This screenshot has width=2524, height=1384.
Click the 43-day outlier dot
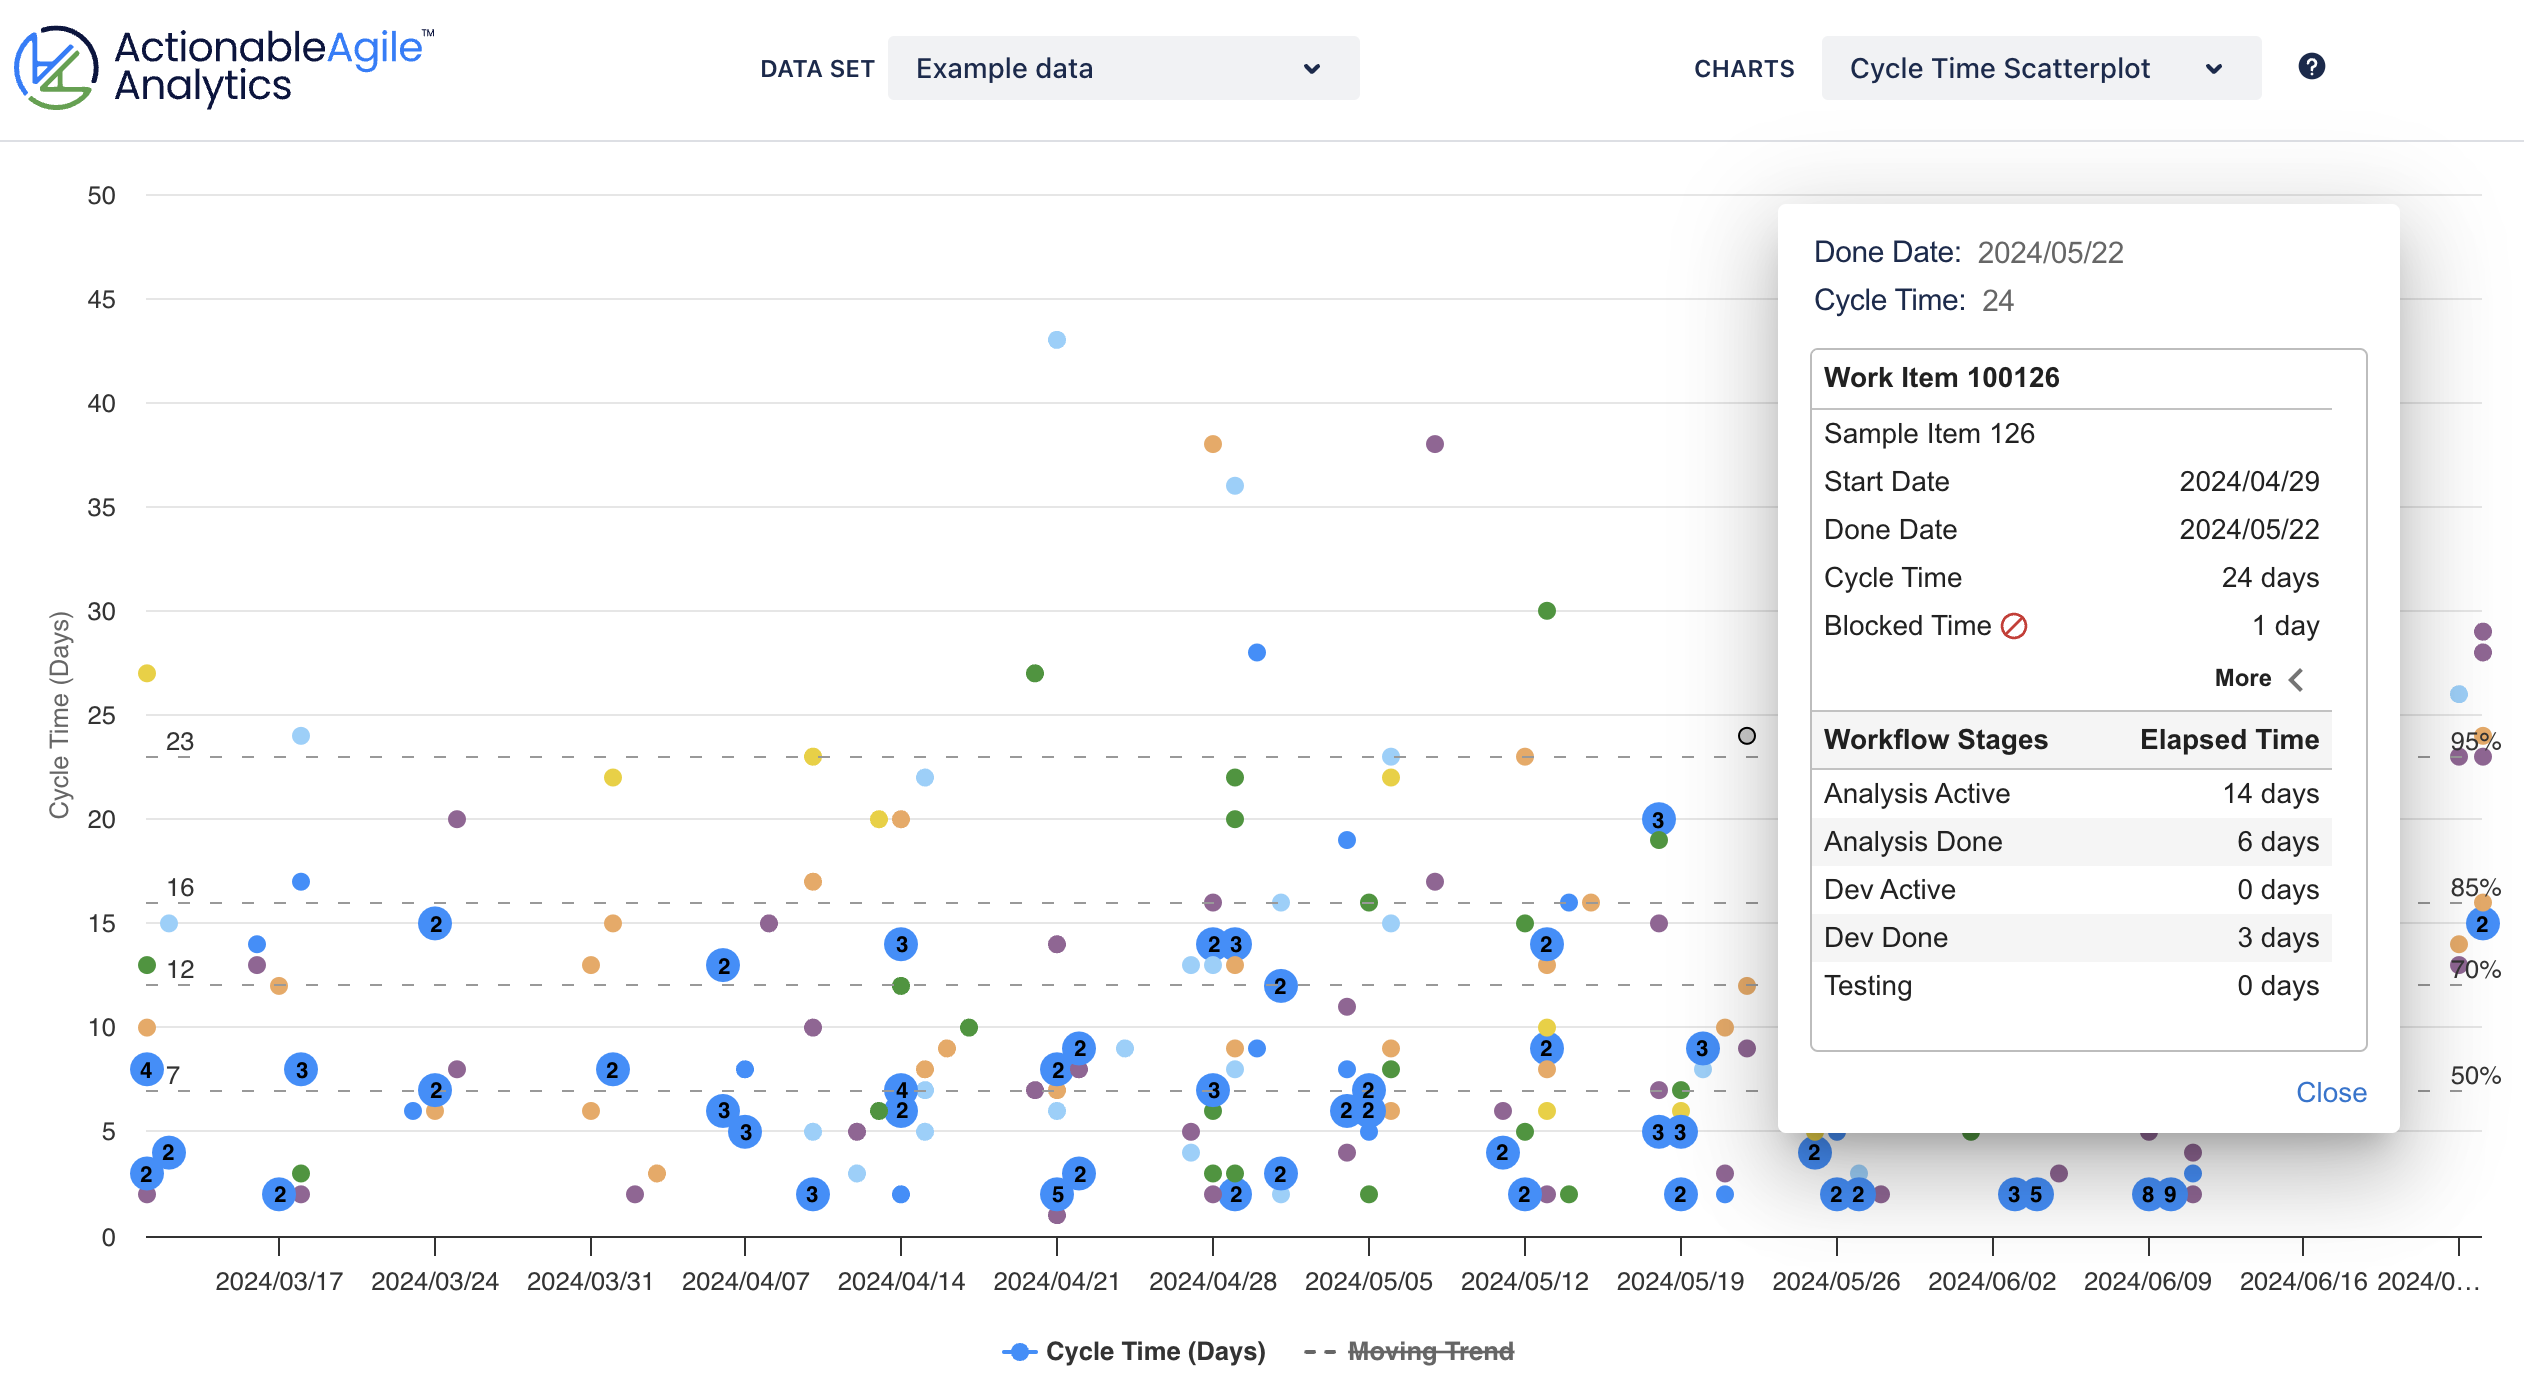1056,341
